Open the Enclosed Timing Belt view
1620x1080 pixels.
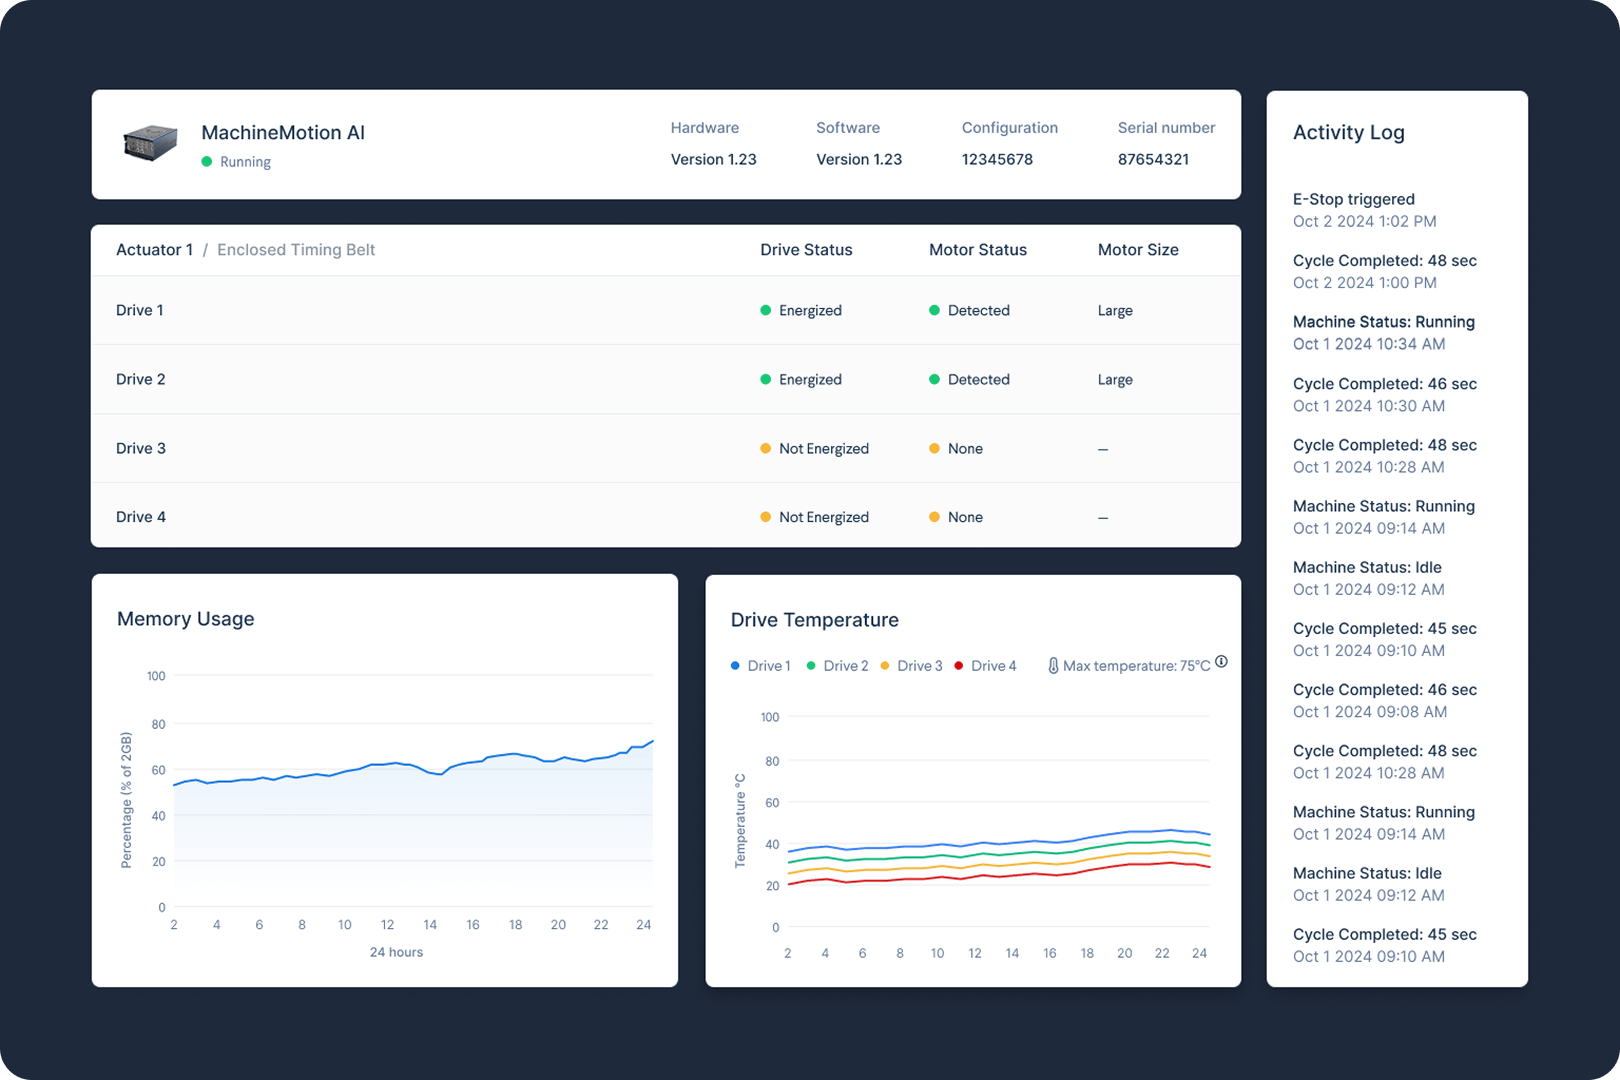296,249
